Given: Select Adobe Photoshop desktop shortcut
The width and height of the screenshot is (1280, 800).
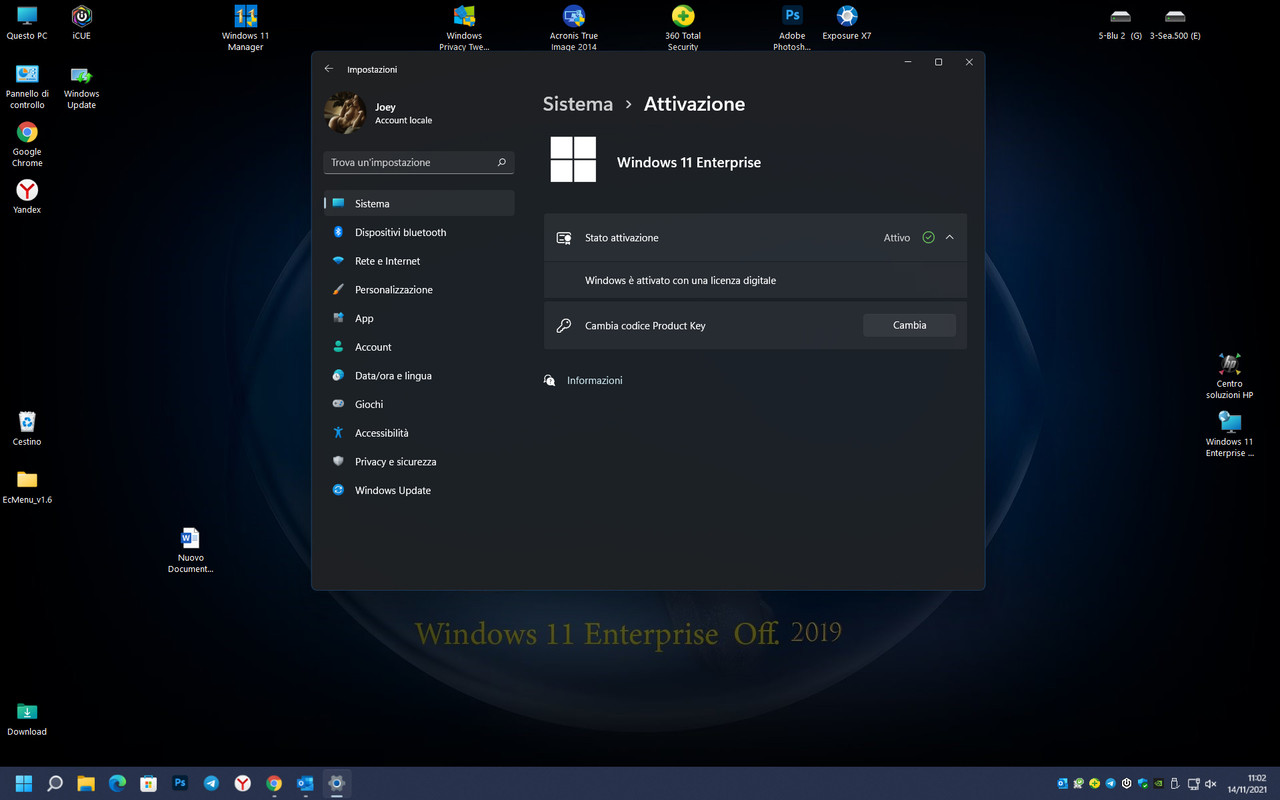Looking at the screenshot, I should click(792, 28).
